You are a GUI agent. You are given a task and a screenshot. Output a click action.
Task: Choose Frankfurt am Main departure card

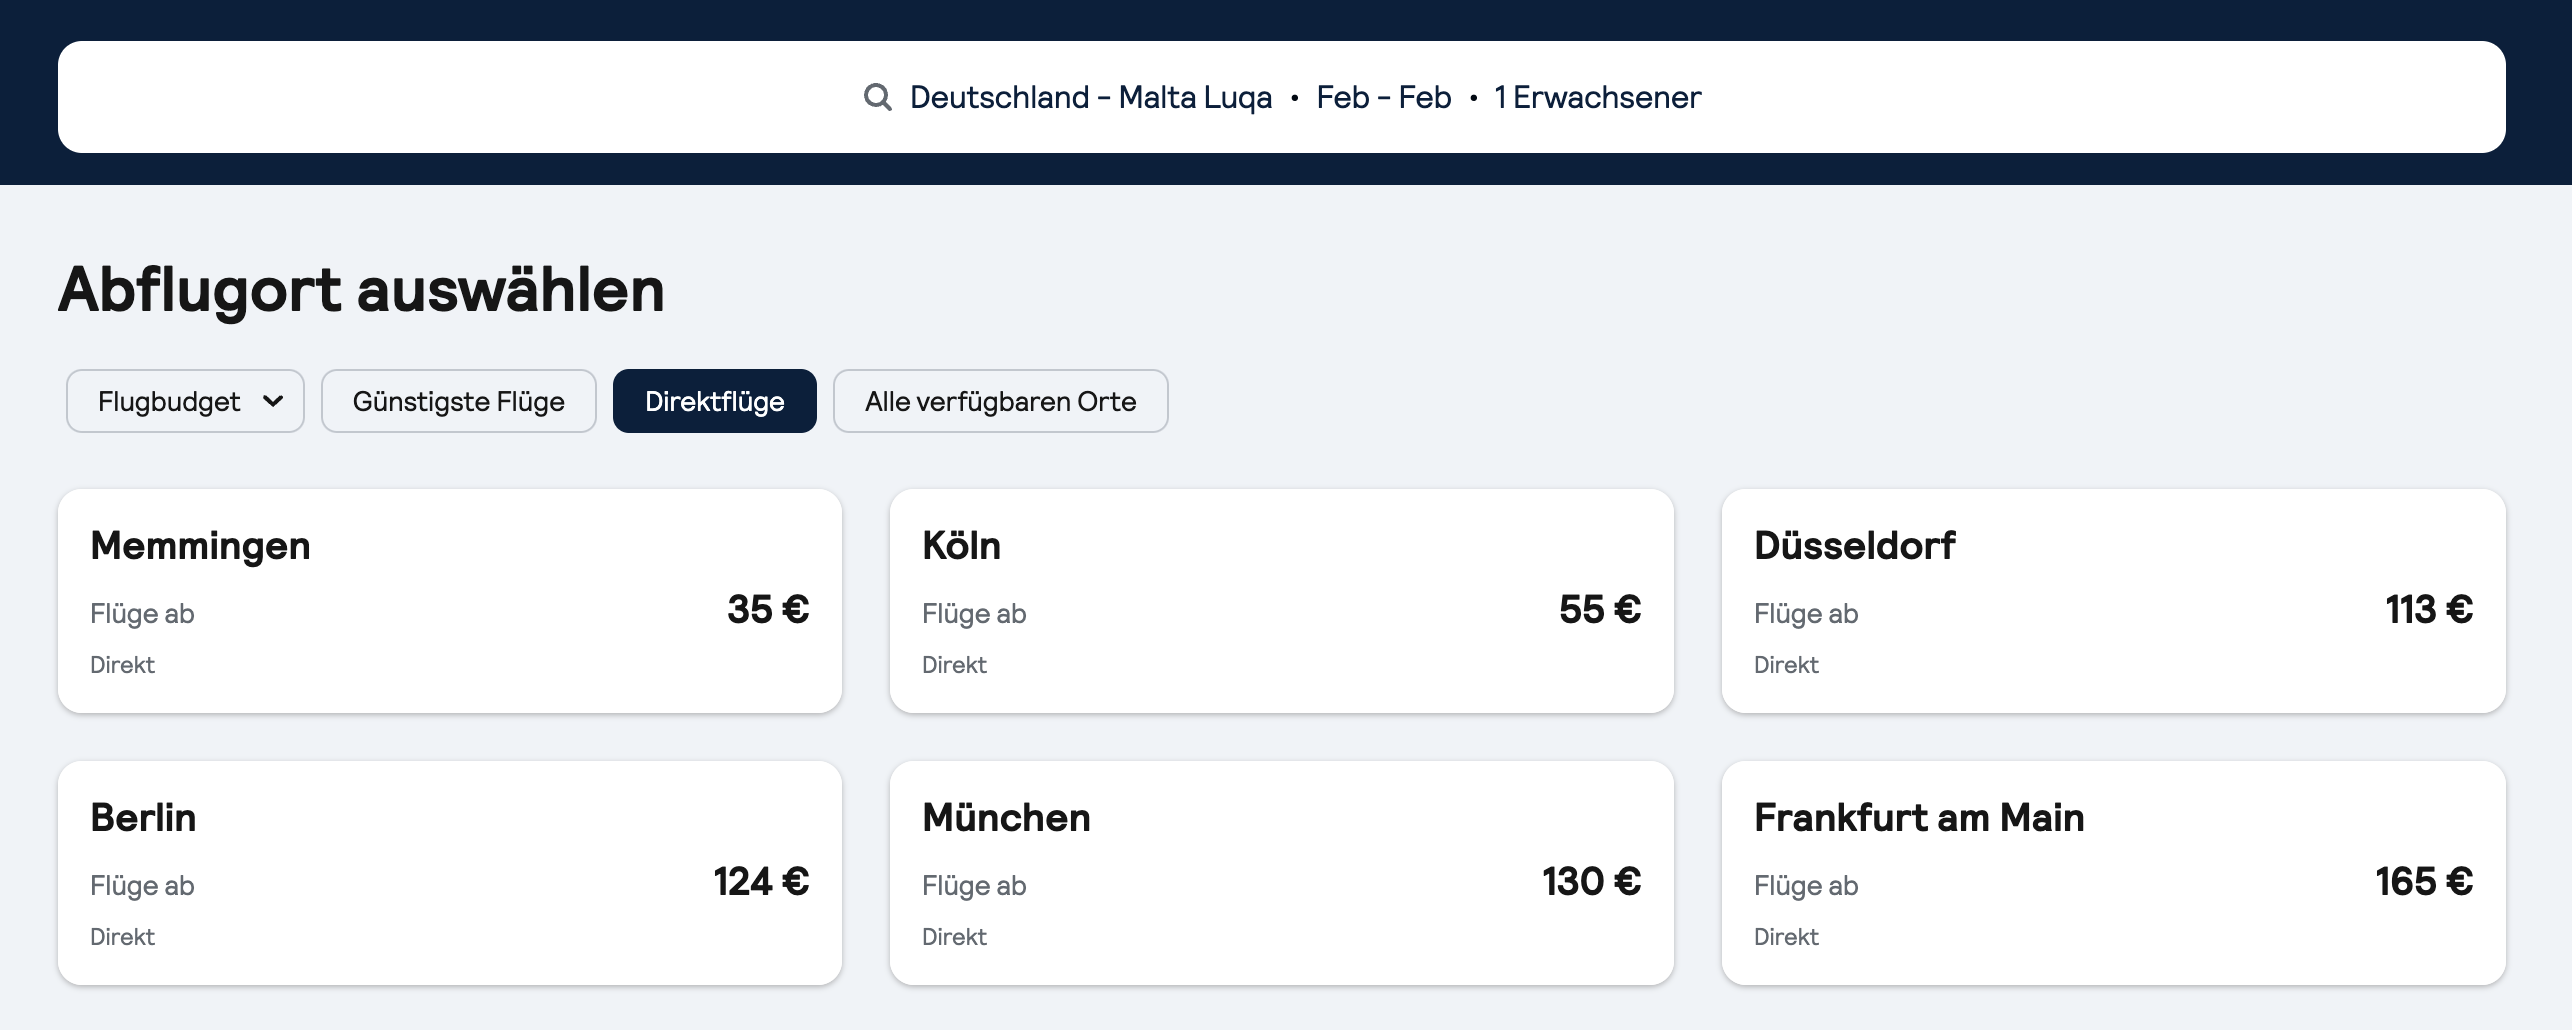point(2114,873)
